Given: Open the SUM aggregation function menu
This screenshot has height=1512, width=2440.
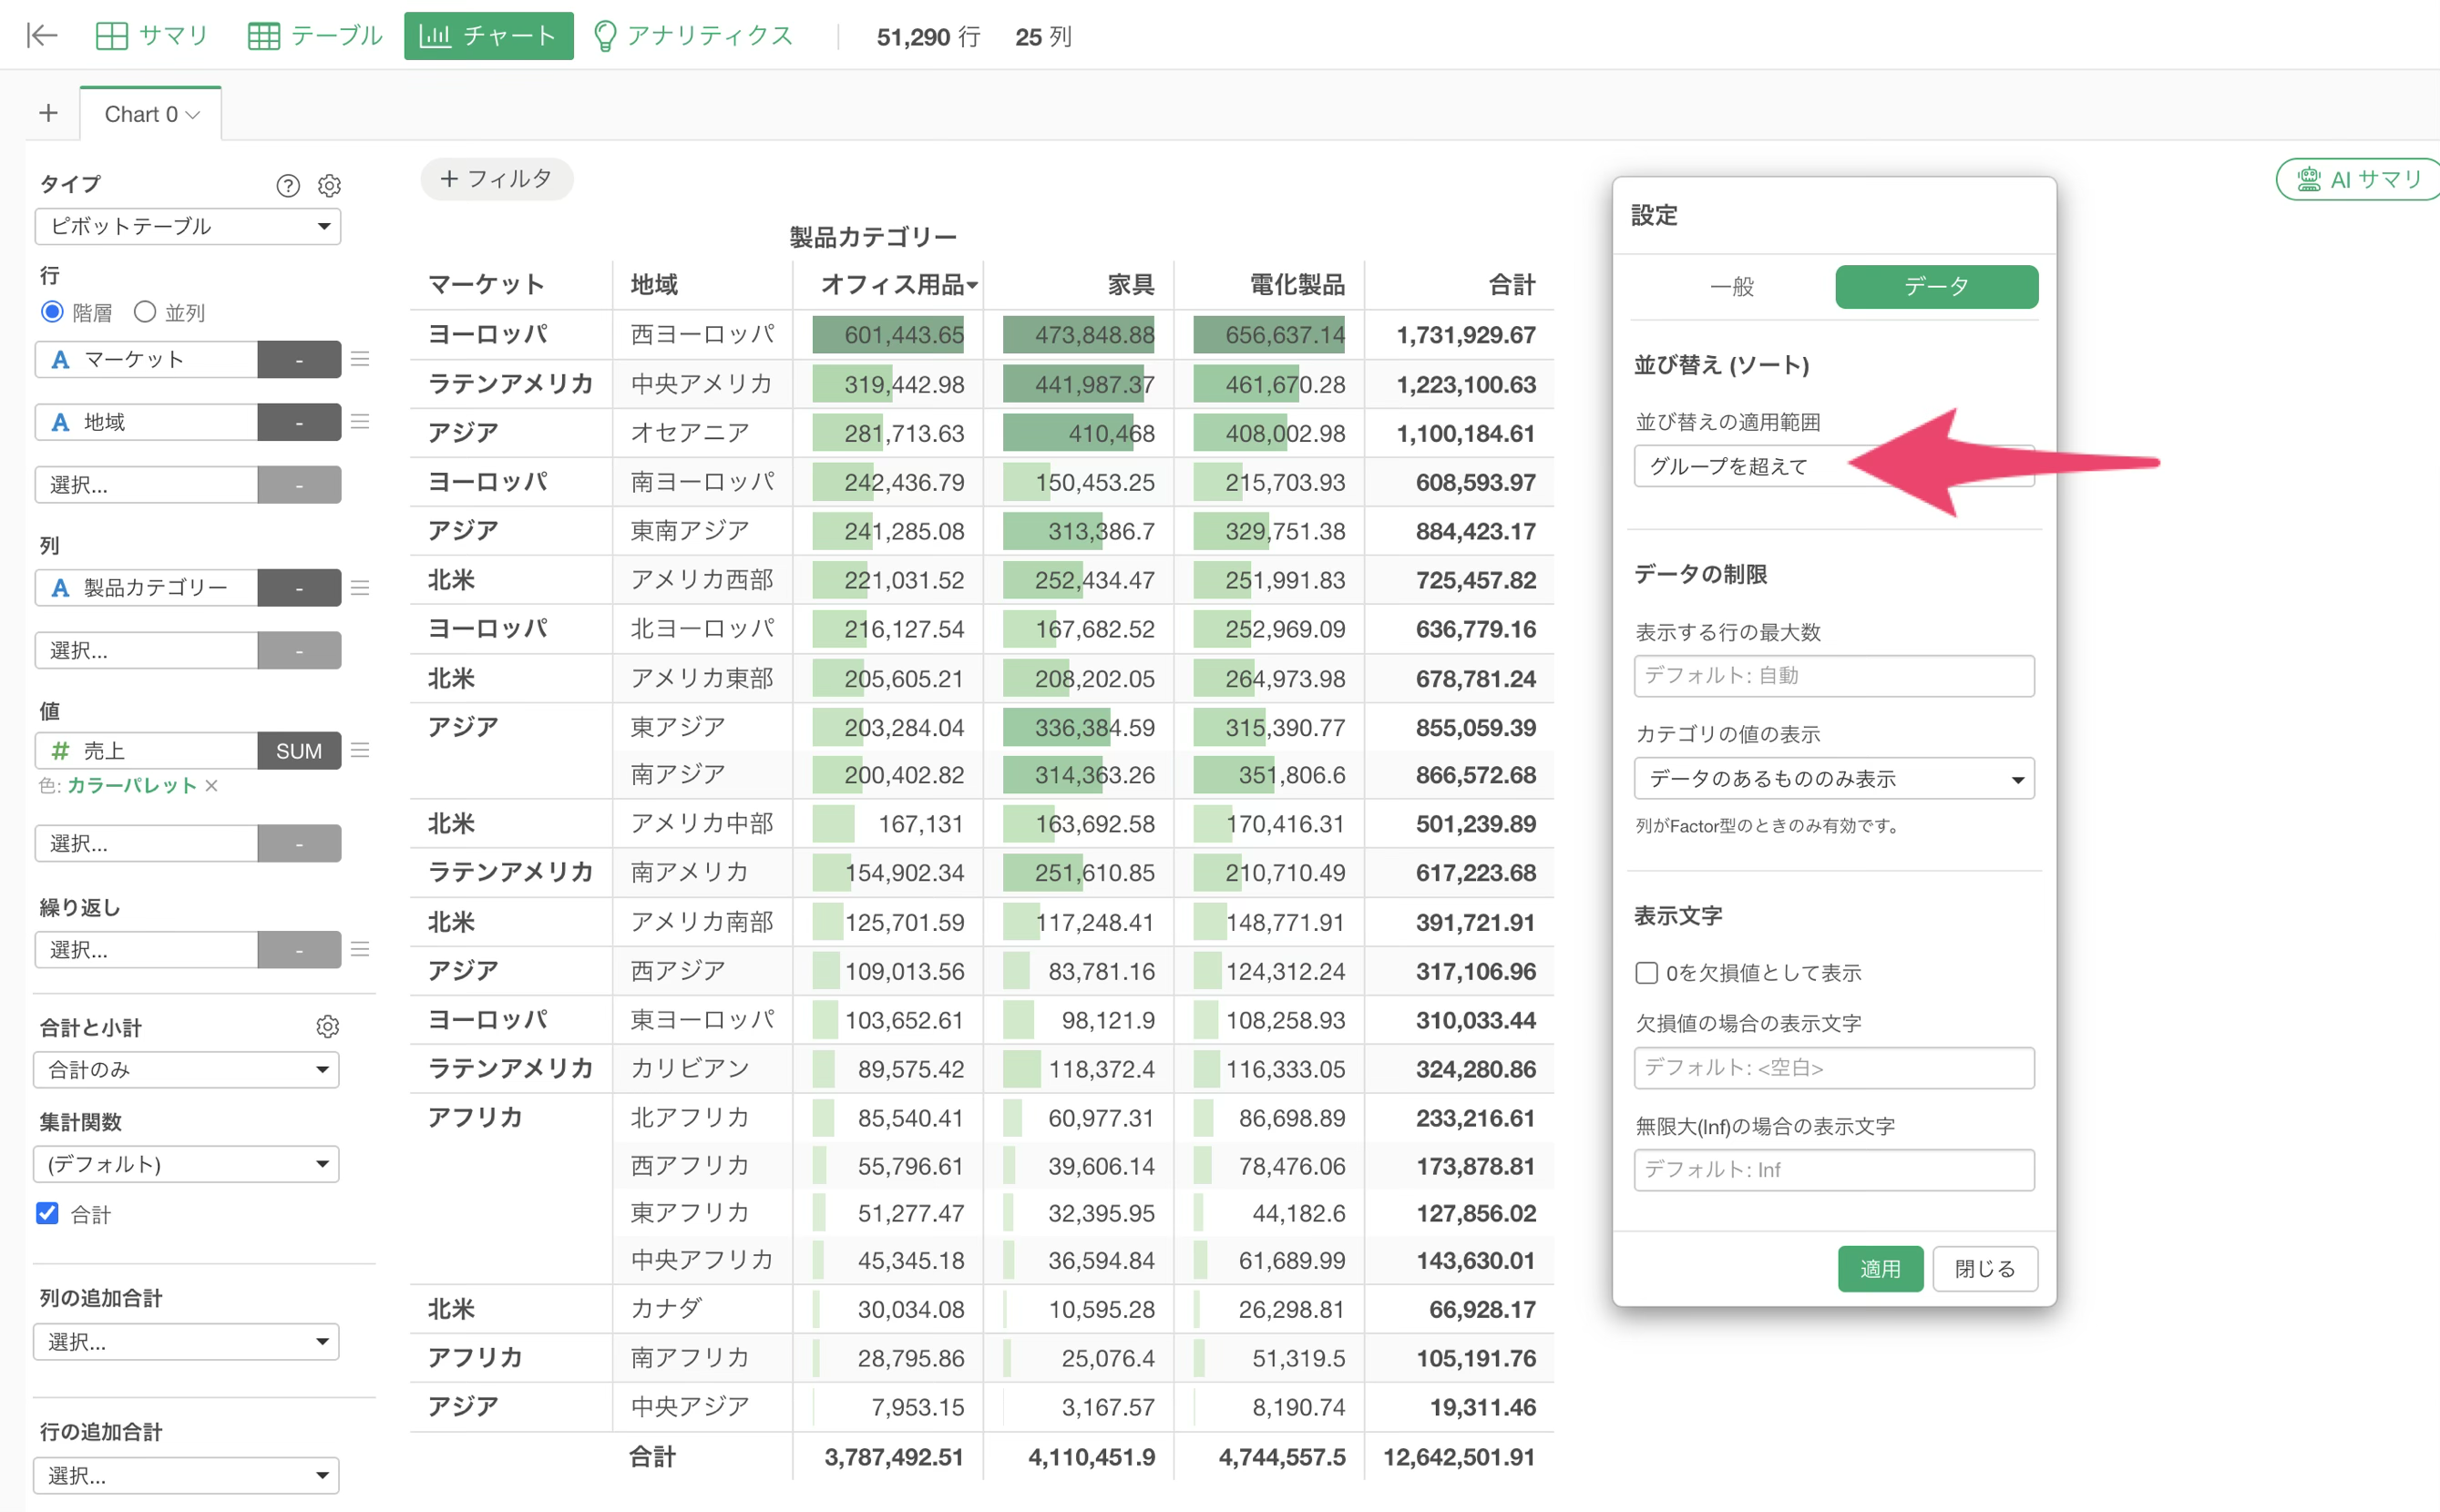Looking at the screenshot, I should pyautogui.click(x=299, y=750).
